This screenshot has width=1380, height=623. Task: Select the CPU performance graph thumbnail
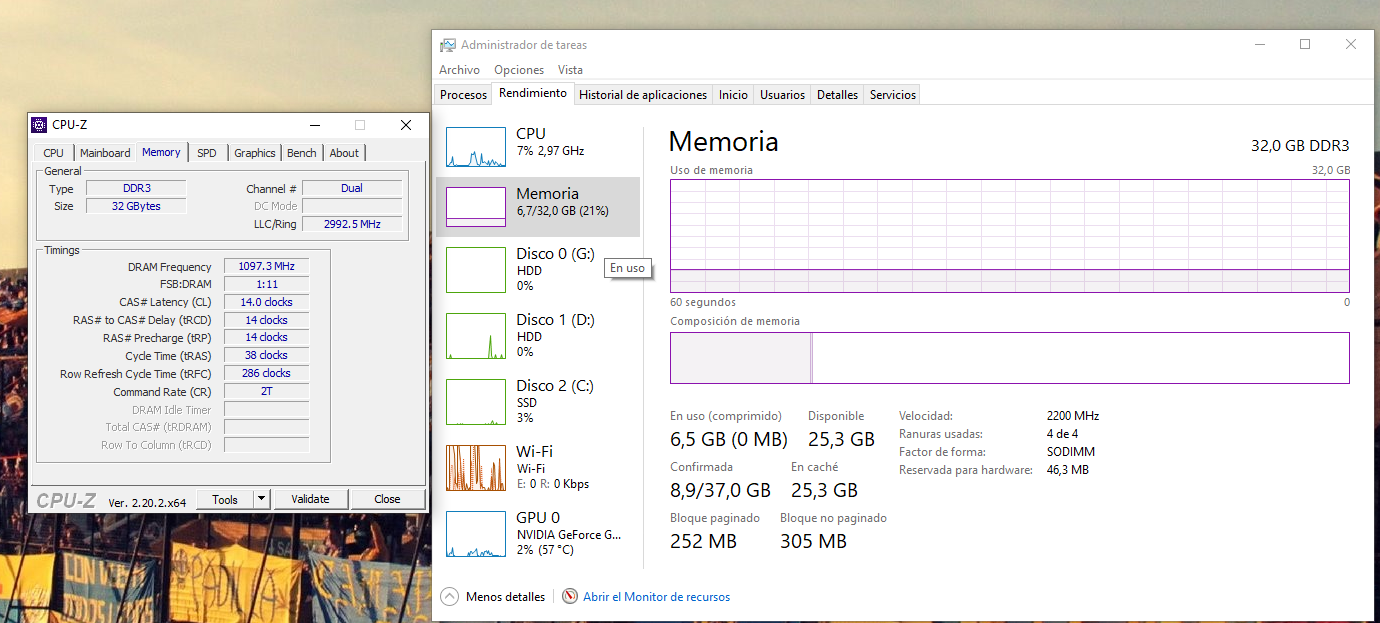point(476,147)
